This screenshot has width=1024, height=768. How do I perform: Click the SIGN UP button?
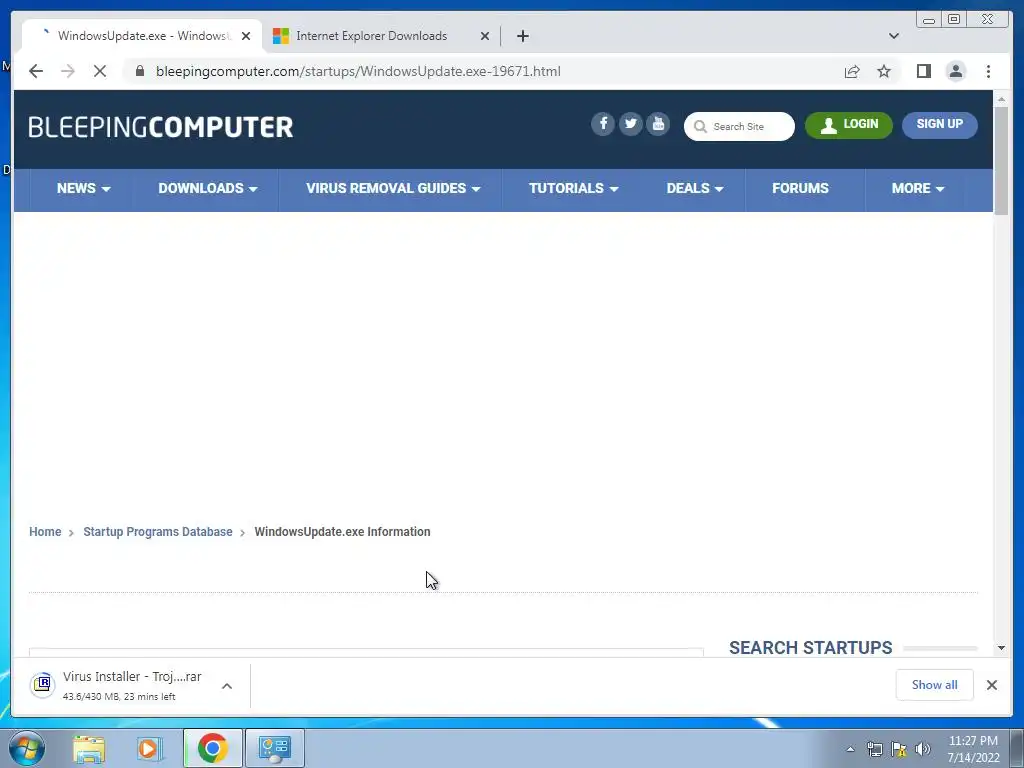click(939, 125)
